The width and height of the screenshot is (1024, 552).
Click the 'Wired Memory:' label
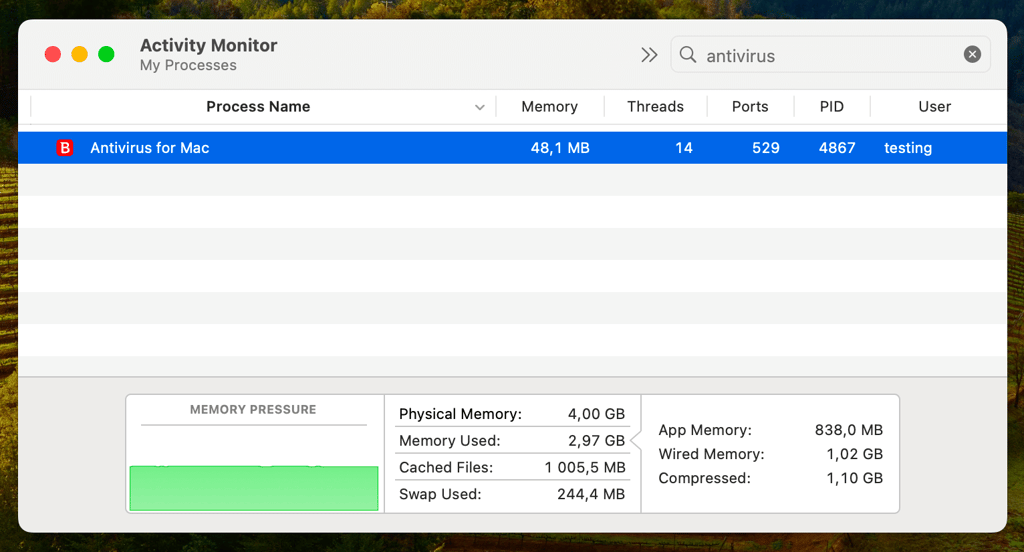click(711, 454)
